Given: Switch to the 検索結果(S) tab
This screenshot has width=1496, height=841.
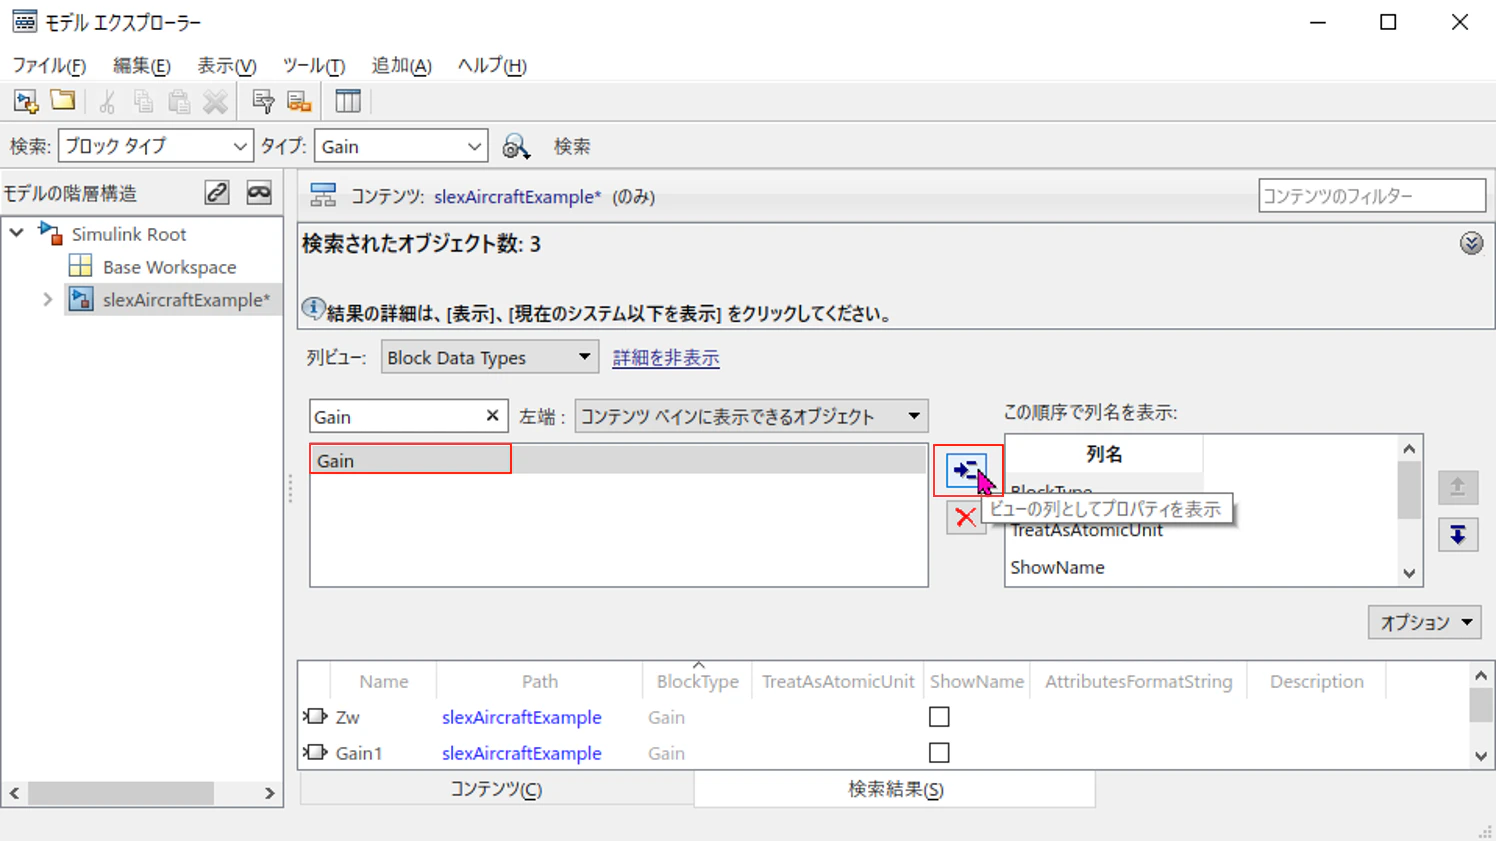Looking at the screenshot, I should click(x=895, y=789).
